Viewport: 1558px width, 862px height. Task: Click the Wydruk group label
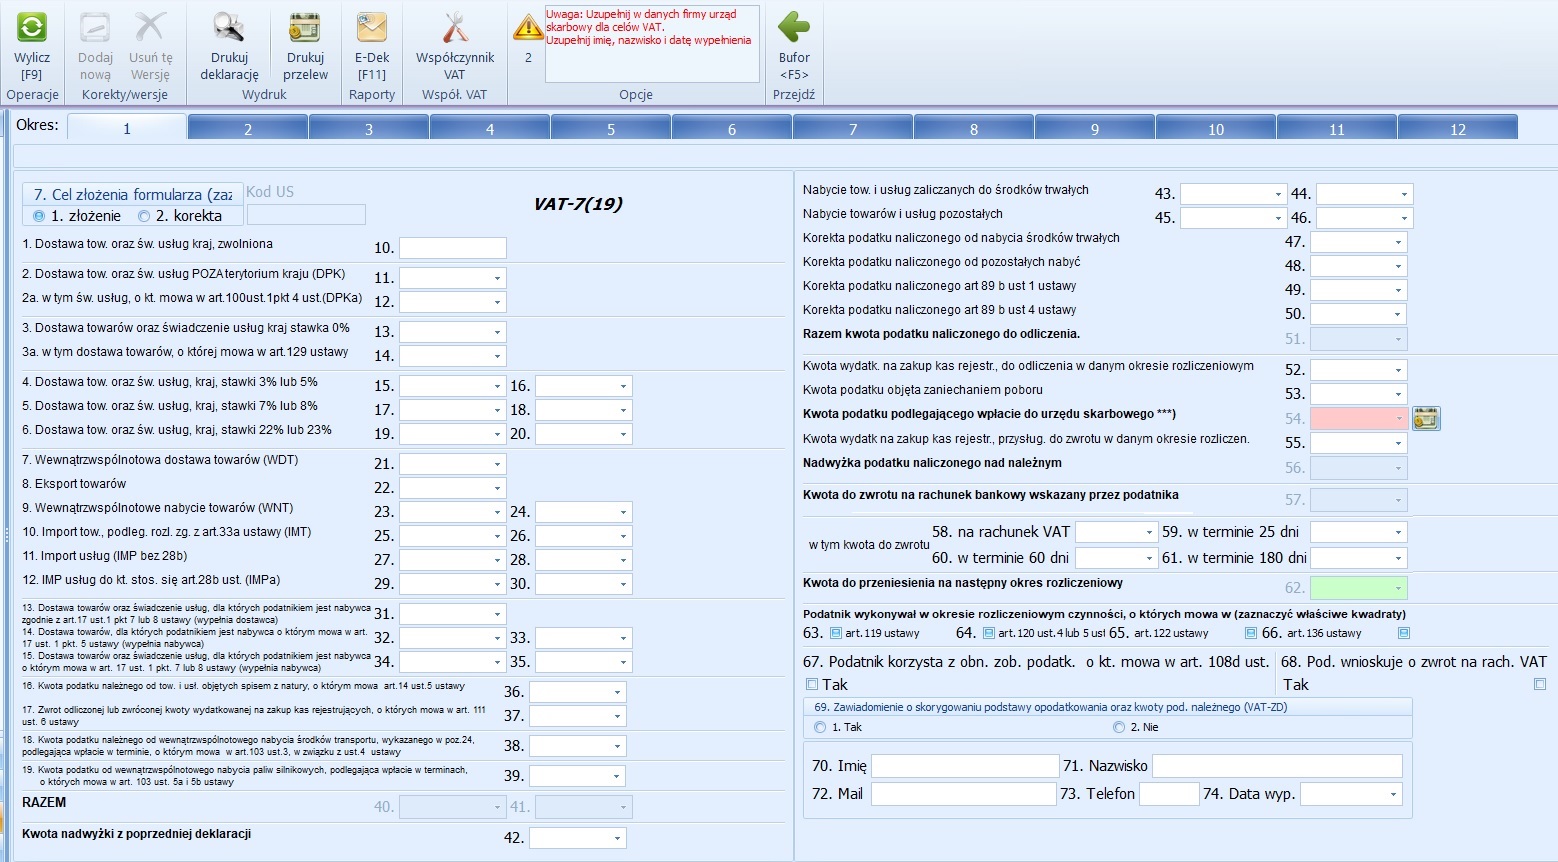point(264,94)
